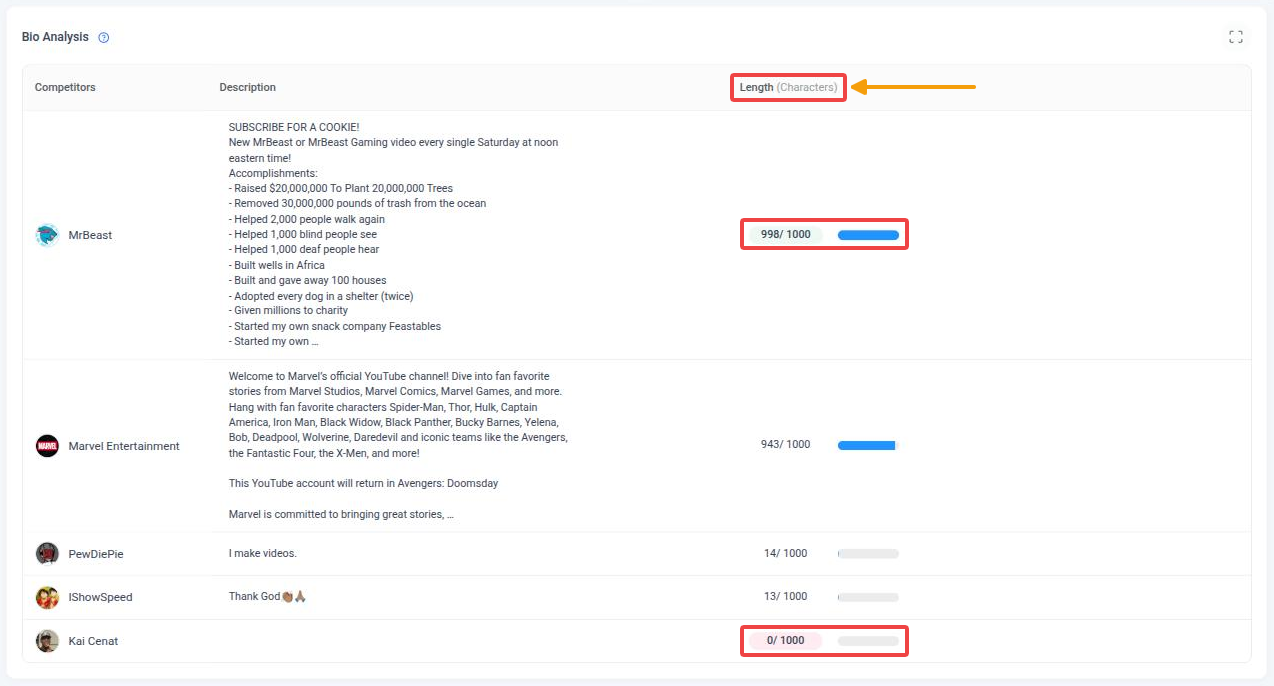Open the Bio Analysis help icon
Viewport: 1274px width, 686px height.
(104, 38)
